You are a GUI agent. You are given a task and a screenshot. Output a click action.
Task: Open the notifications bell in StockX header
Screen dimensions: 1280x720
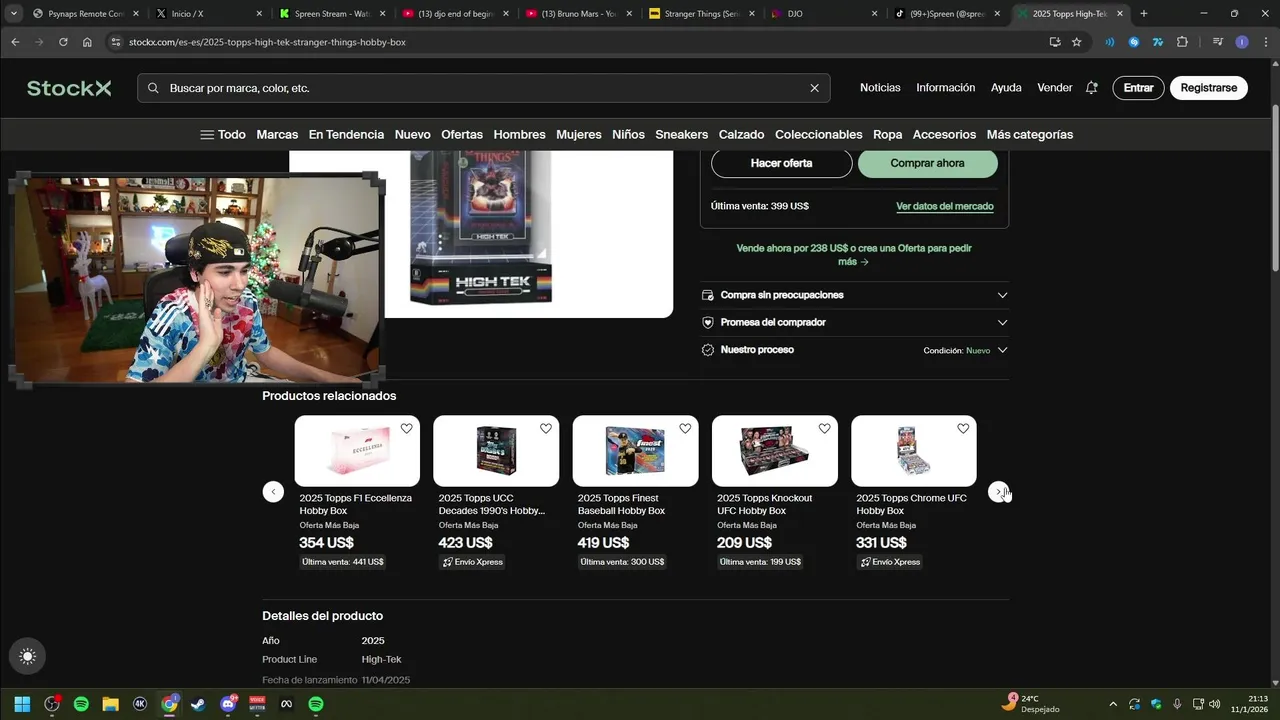(1091, 88)
